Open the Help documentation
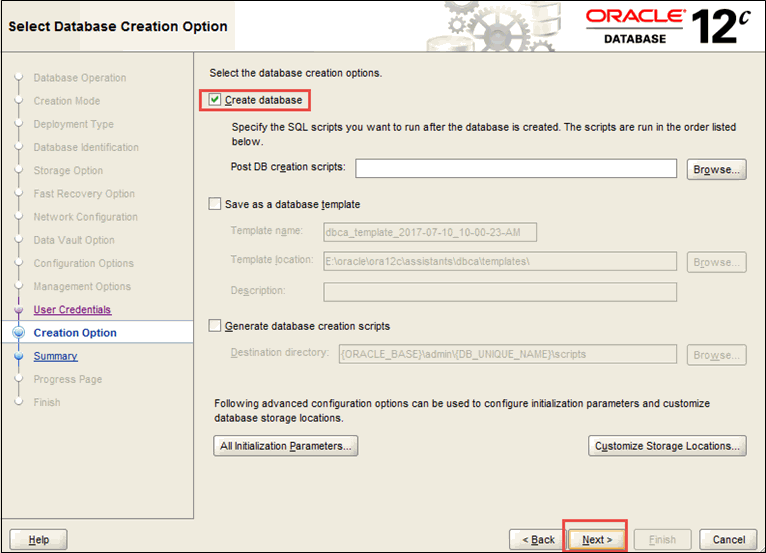Image resolution: width=766 pixels, height=553 pixels. [38, 539]
